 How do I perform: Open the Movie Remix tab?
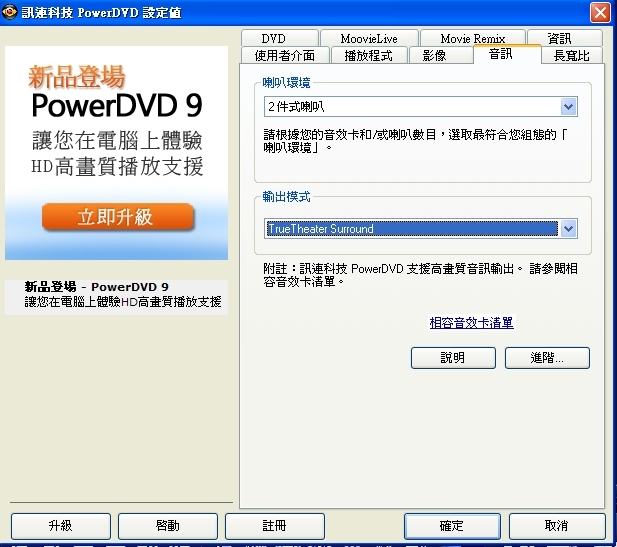click(473, 38)
